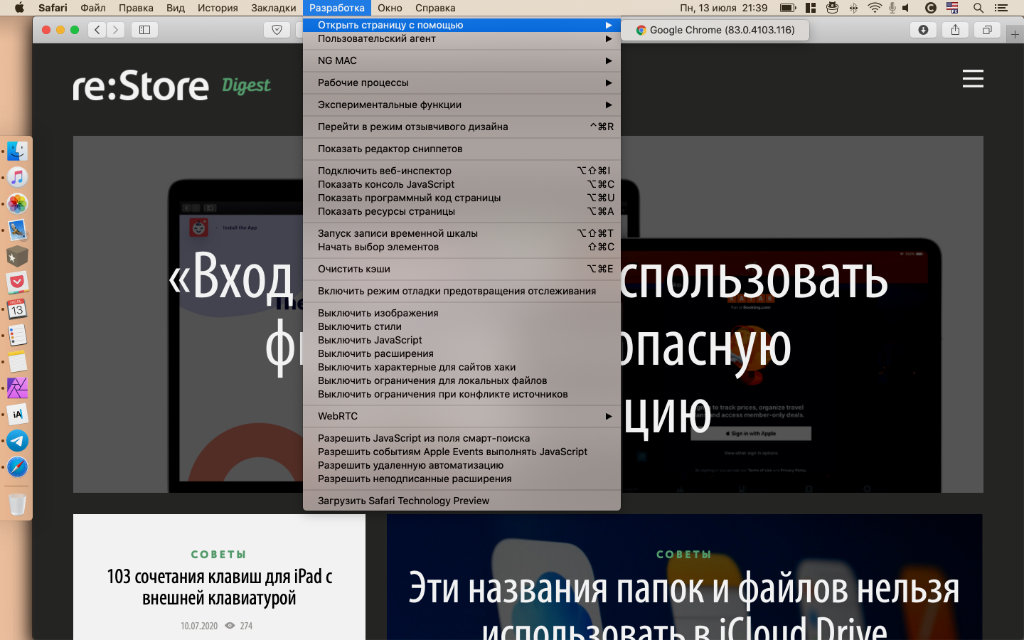Click Safari compass icon in Dock
Viewport: 1024px width, 640px height.
[18, 467]
